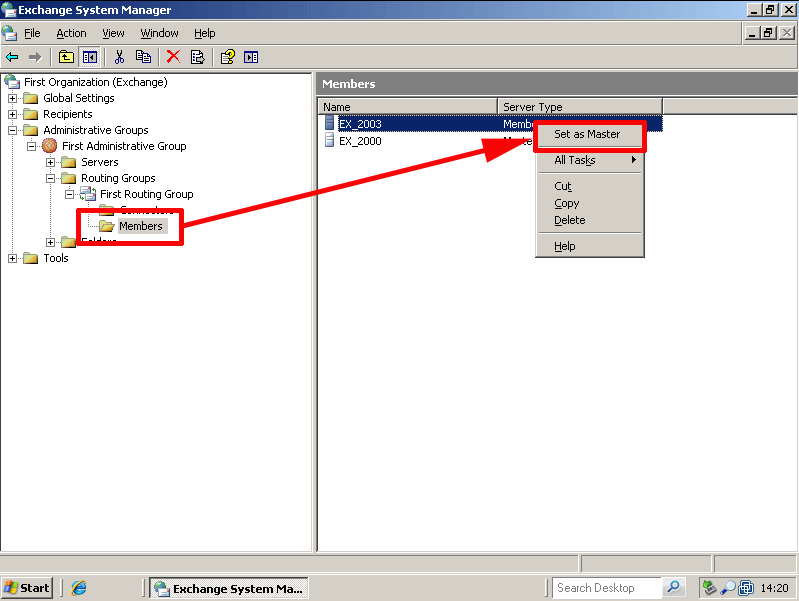Click the Help question mark toolbar icon

[x=227, y=57]
